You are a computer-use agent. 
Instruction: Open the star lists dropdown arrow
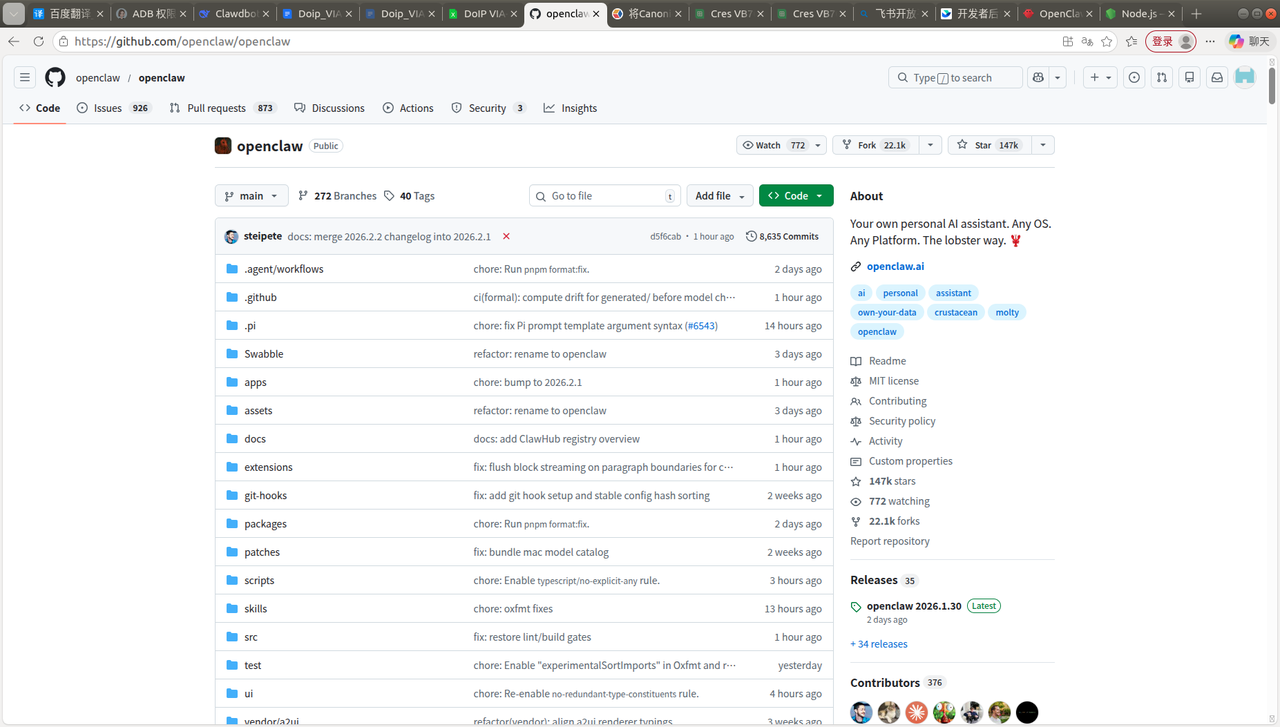coord(1043,145)
